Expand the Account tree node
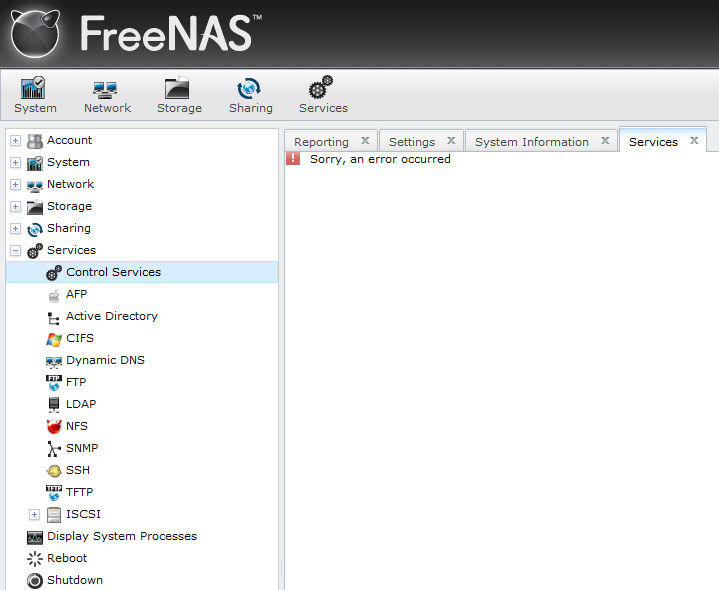This screenshot has width=719, height=590. coord(16,140)
